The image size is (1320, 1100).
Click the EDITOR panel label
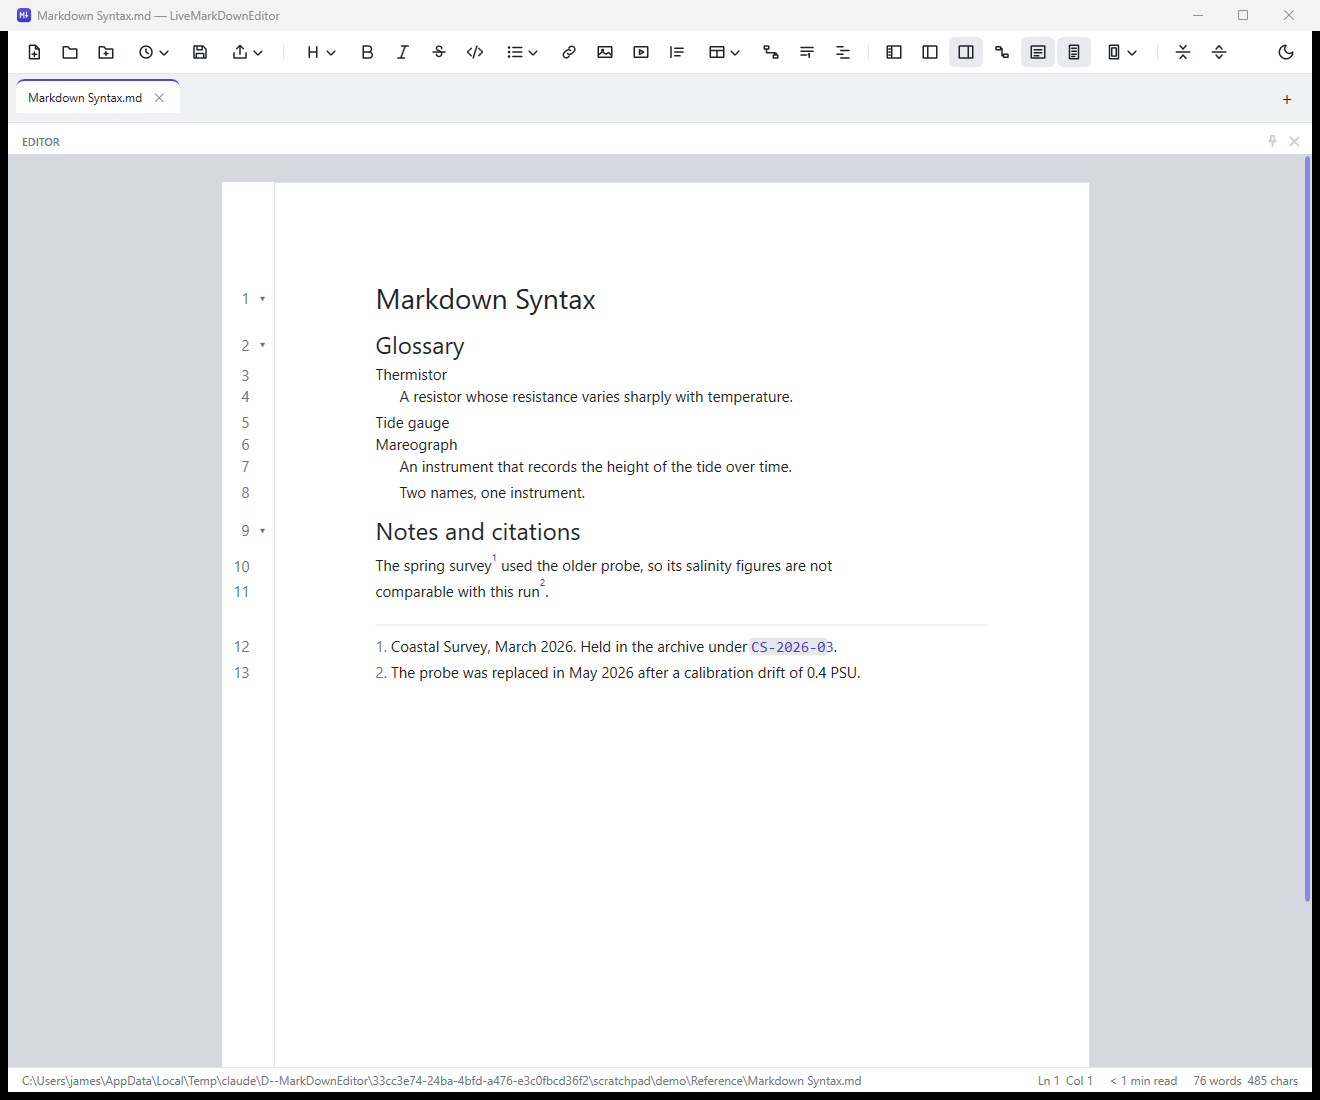coord(41,142)
